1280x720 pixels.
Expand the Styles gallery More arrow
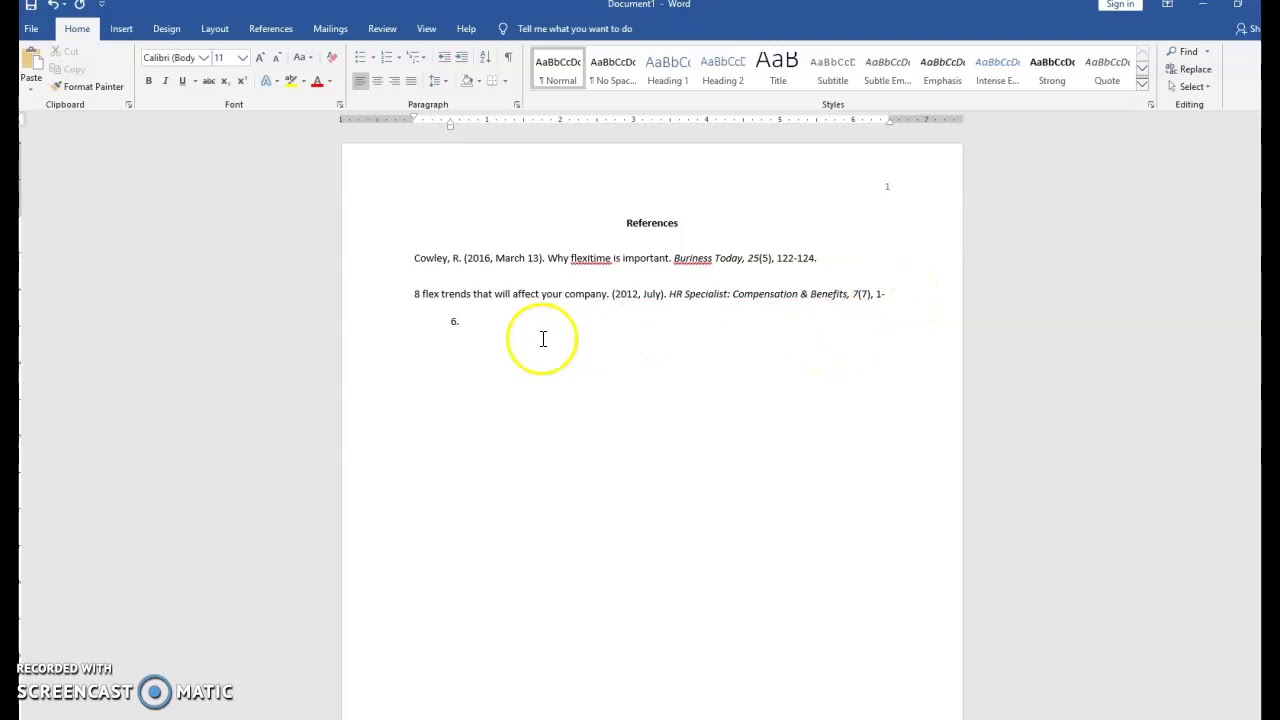click(x=1142, y=85)
